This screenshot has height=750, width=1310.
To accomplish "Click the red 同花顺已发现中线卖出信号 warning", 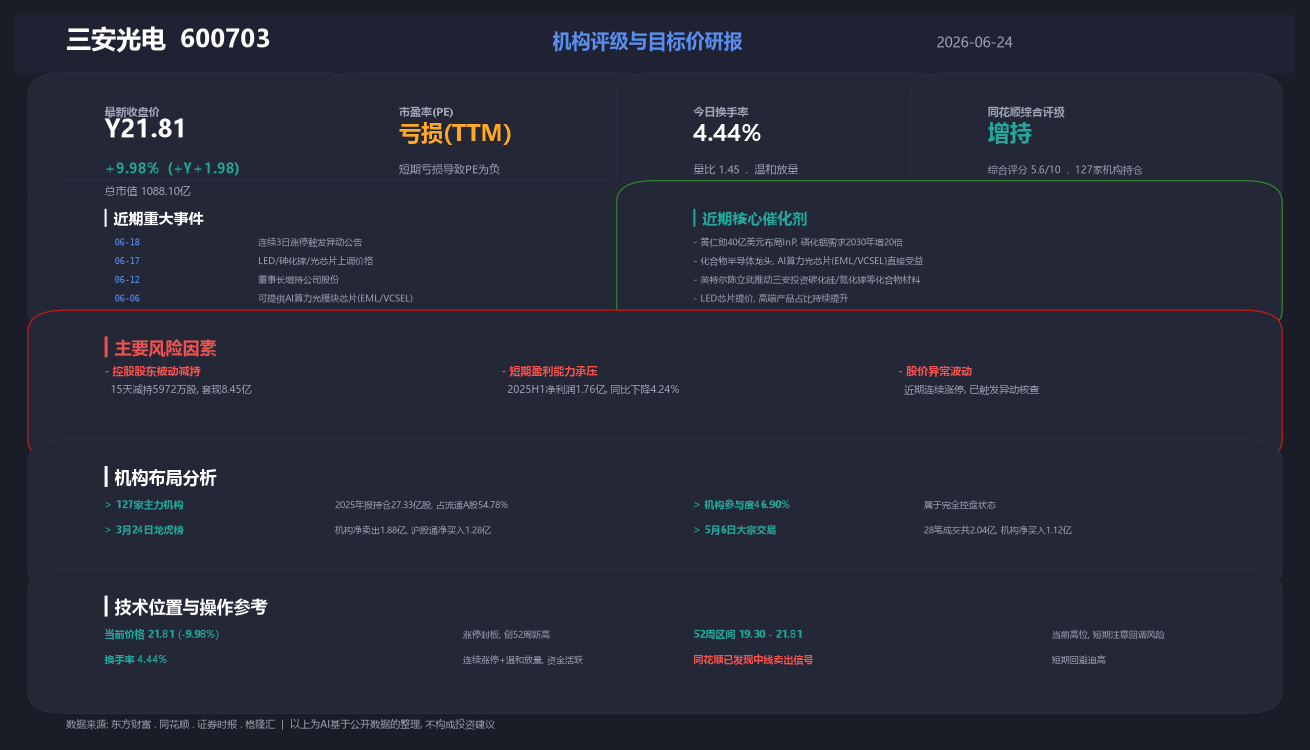I will point(753,659).
